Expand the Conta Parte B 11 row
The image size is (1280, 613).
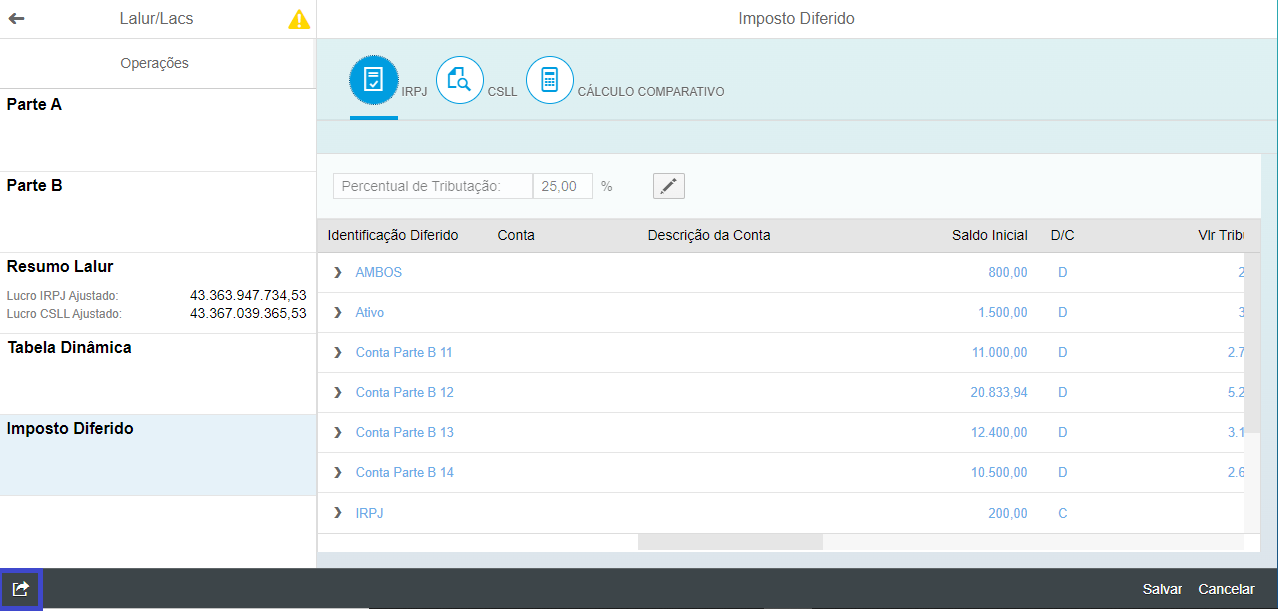point(338,352)
